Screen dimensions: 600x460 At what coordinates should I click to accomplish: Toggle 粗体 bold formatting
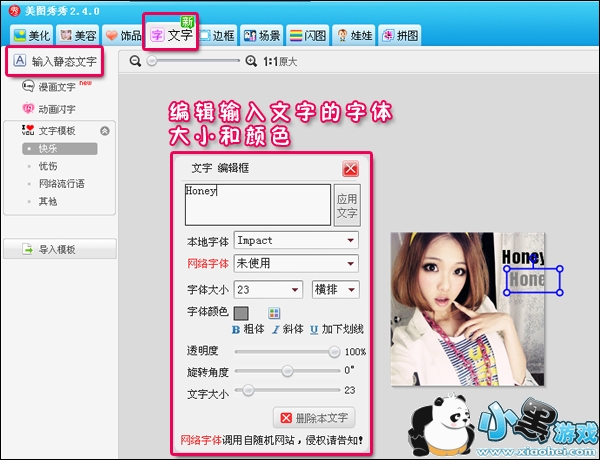(250, 328)
